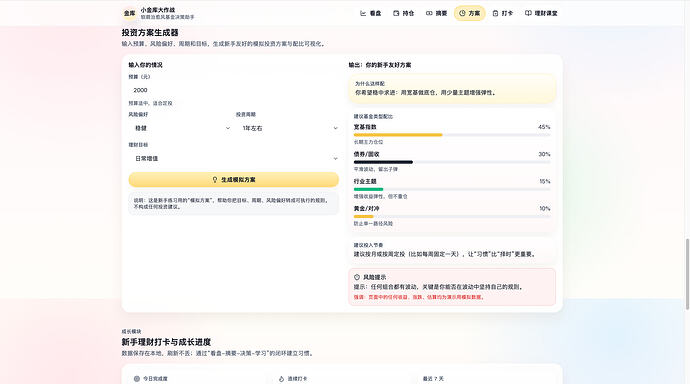The height and width of the screenshot is (384, 690).
Task: Open the 持仓 tab
Action: 404,13
